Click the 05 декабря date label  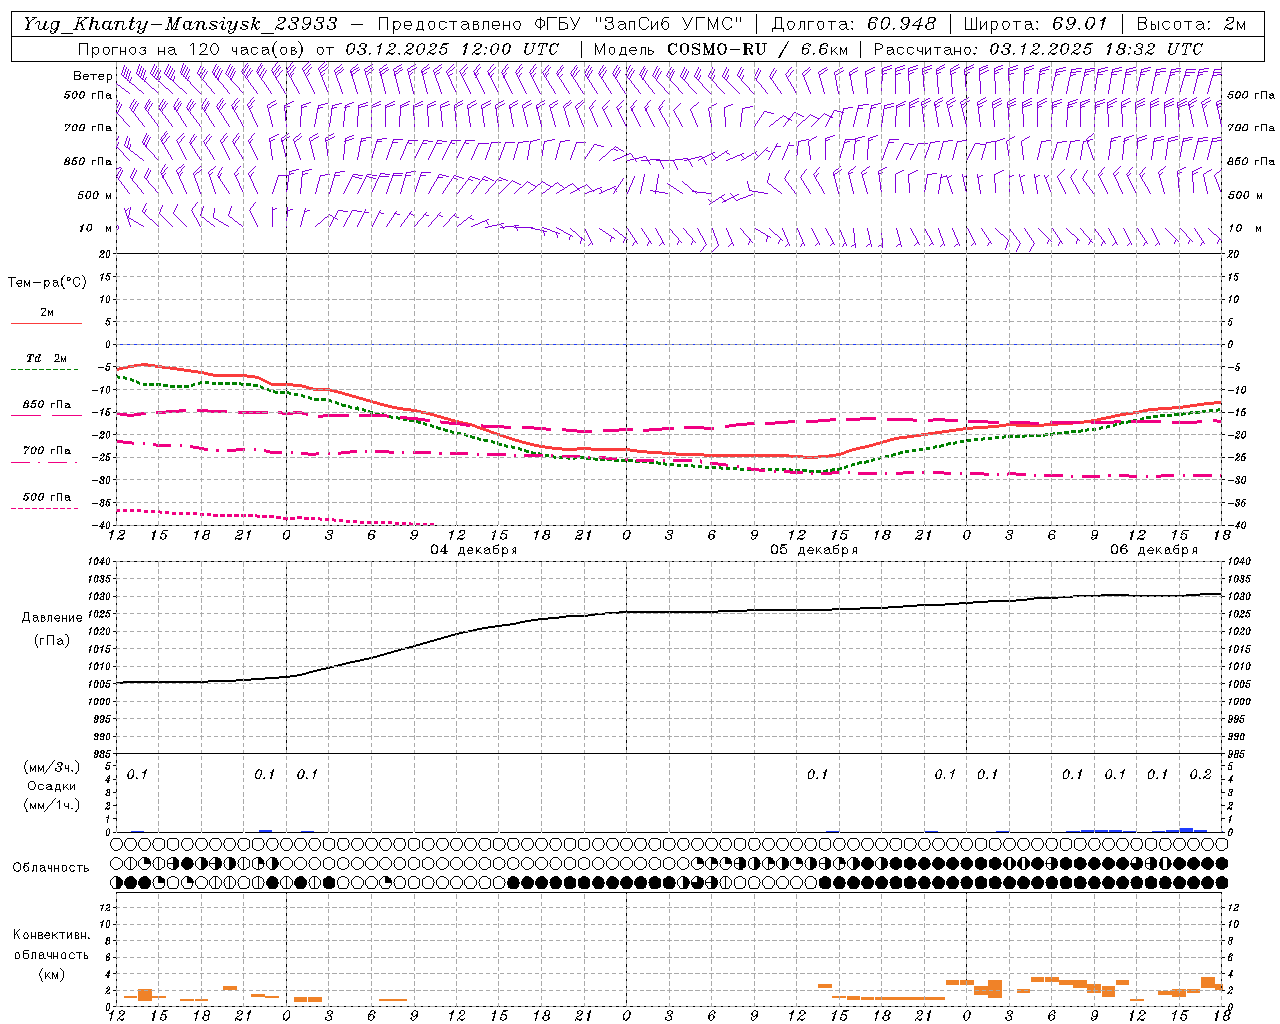pos(814,550)
